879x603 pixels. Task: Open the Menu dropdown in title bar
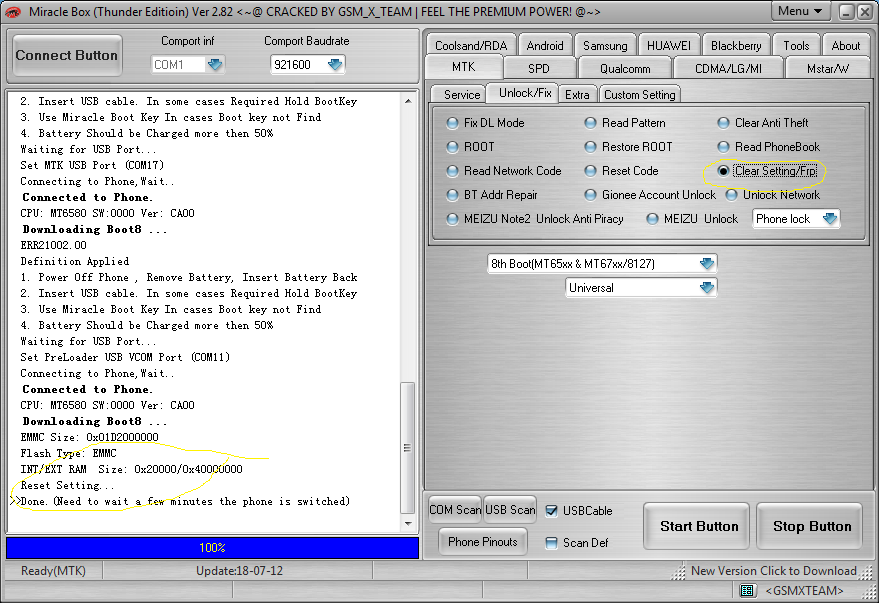[799, 11]
